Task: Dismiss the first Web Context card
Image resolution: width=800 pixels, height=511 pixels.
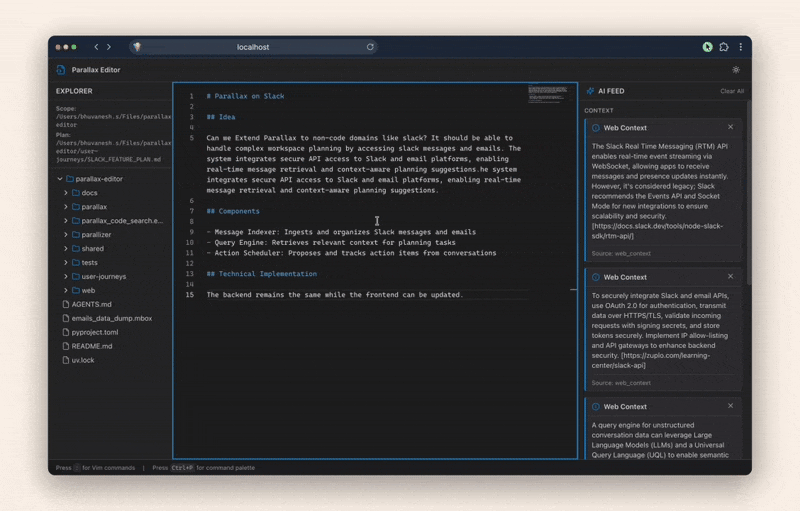Action: pos(730,128)
